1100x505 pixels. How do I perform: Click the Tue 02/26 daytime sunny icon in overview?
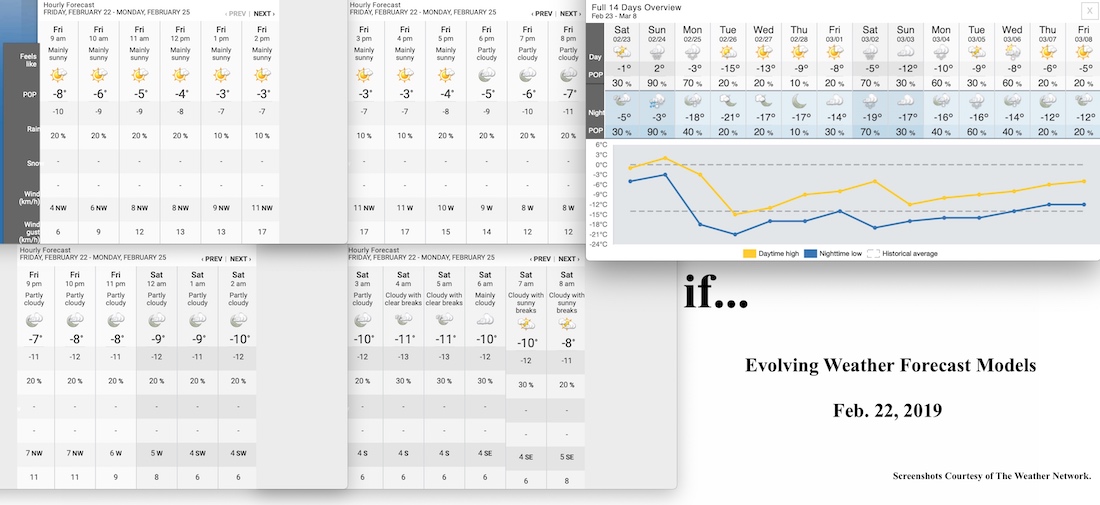point(727,52)
